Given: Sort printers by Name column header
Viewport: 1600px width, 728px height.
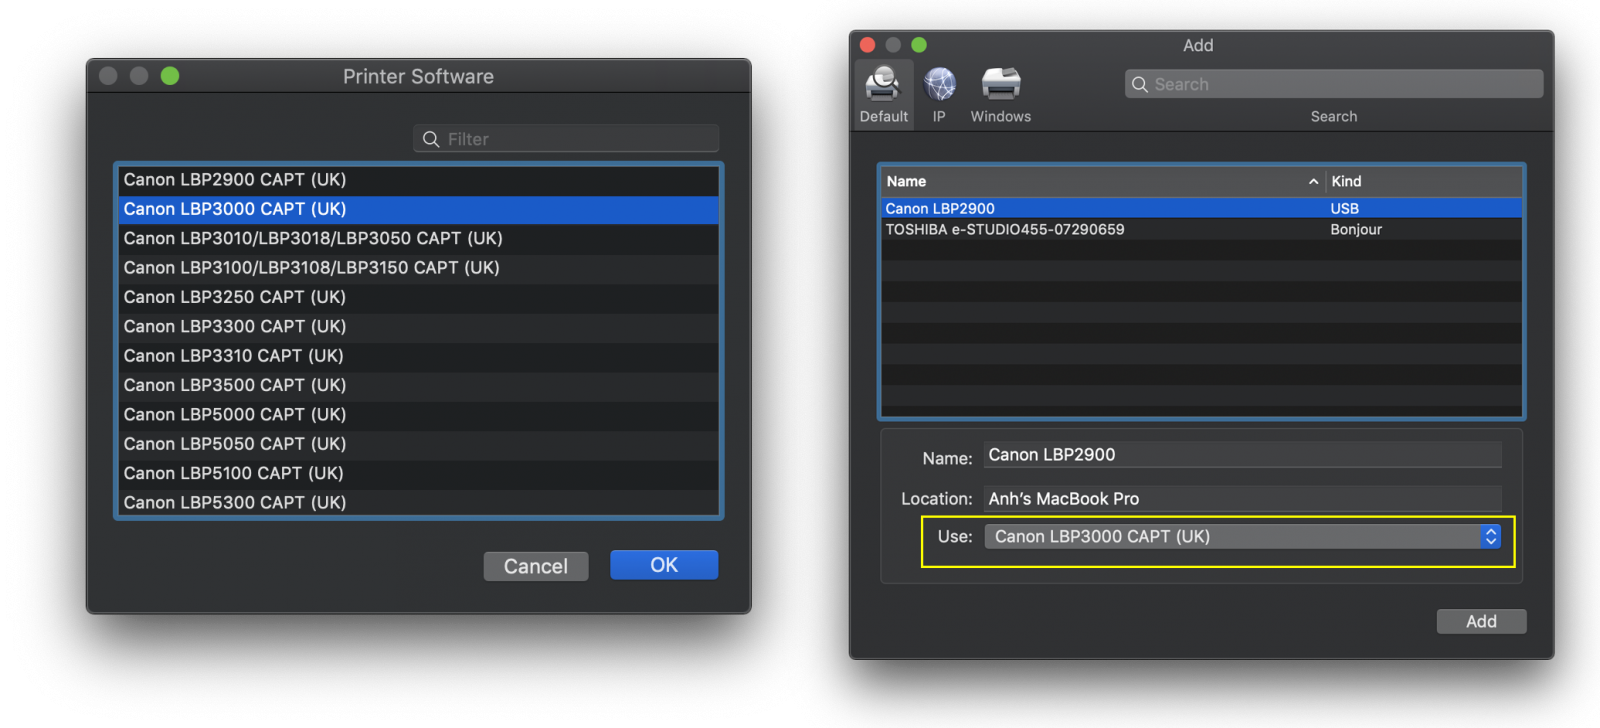Looking at the screenshot, I should pyautogui.click(x=1103, y=181).
